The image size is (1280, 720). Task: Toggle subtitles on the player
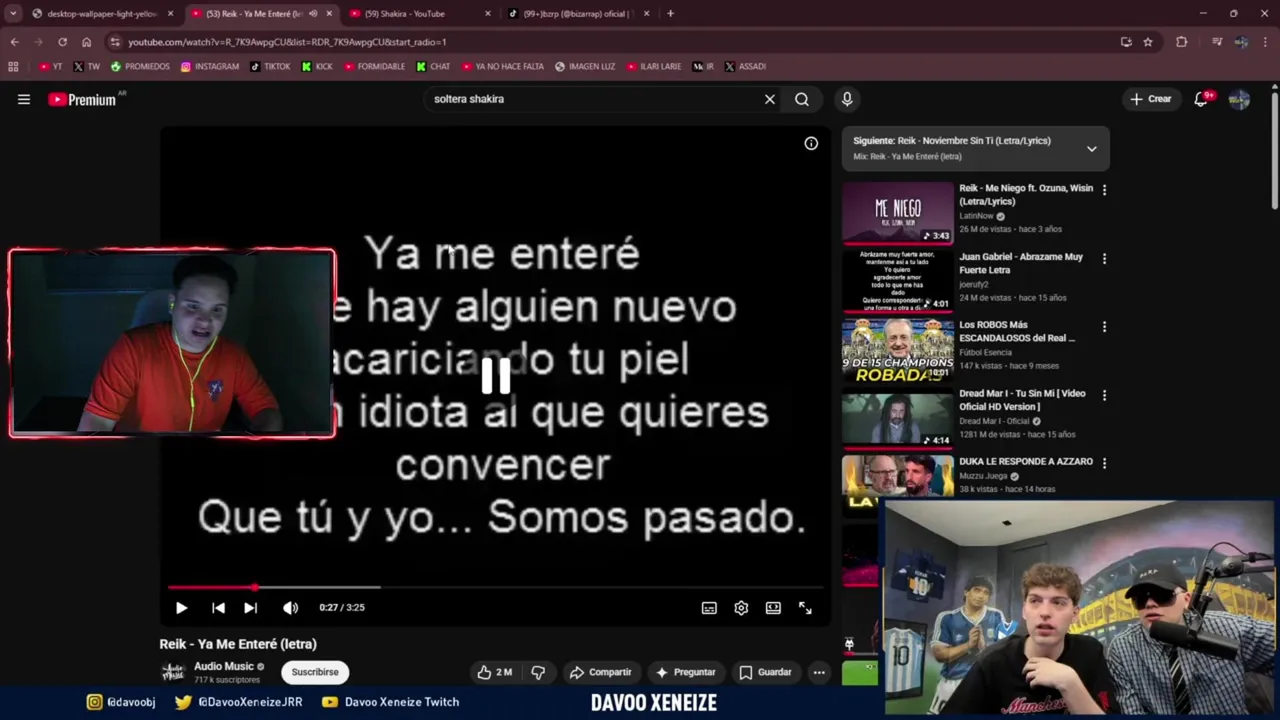coord(709,608)
